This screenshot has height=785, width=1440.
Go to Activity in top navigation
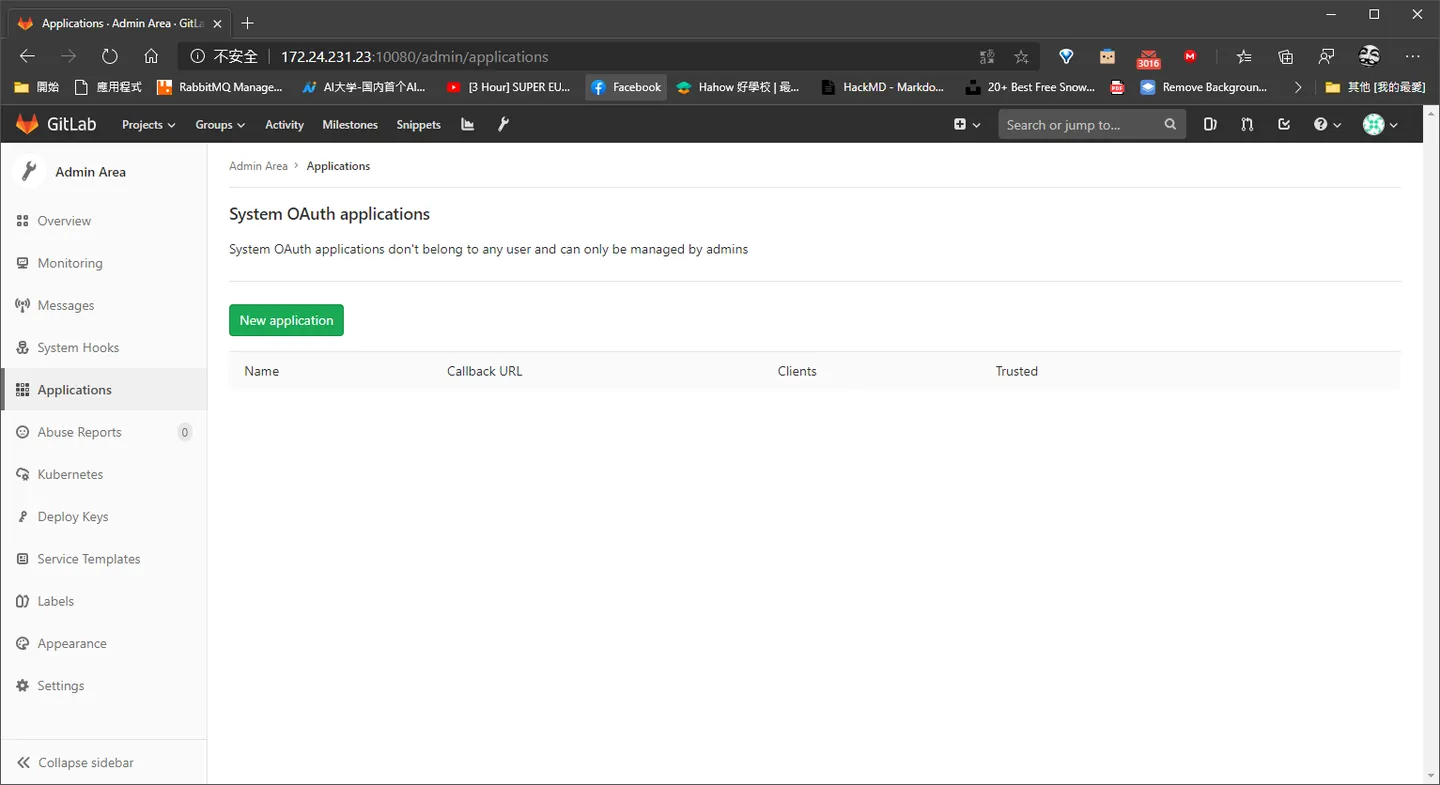point(284,125)
